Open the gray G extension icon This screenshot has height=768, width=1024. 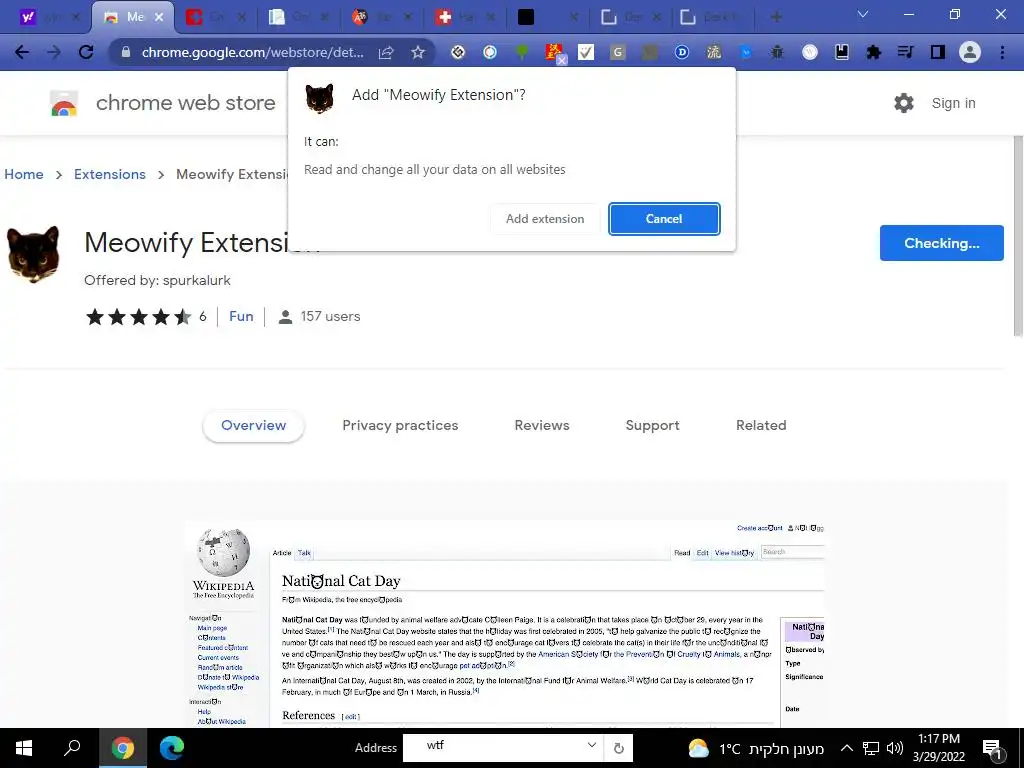pyautogui.click(x=618, y=52)
